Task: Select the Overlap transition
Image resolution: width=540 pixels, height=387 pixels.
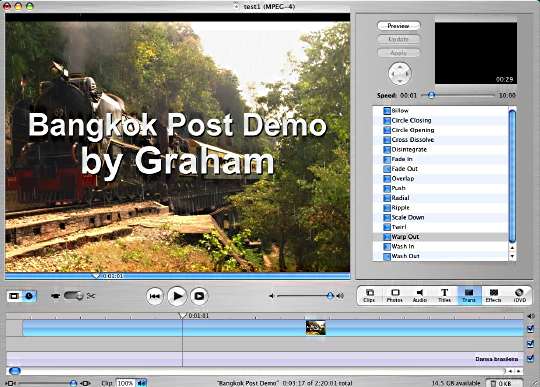Action: [x=440, y=178]
